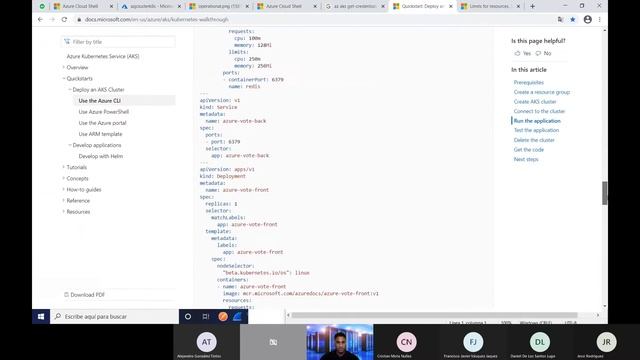Jump to Connect to the cluster

click(x=539, y=111)
